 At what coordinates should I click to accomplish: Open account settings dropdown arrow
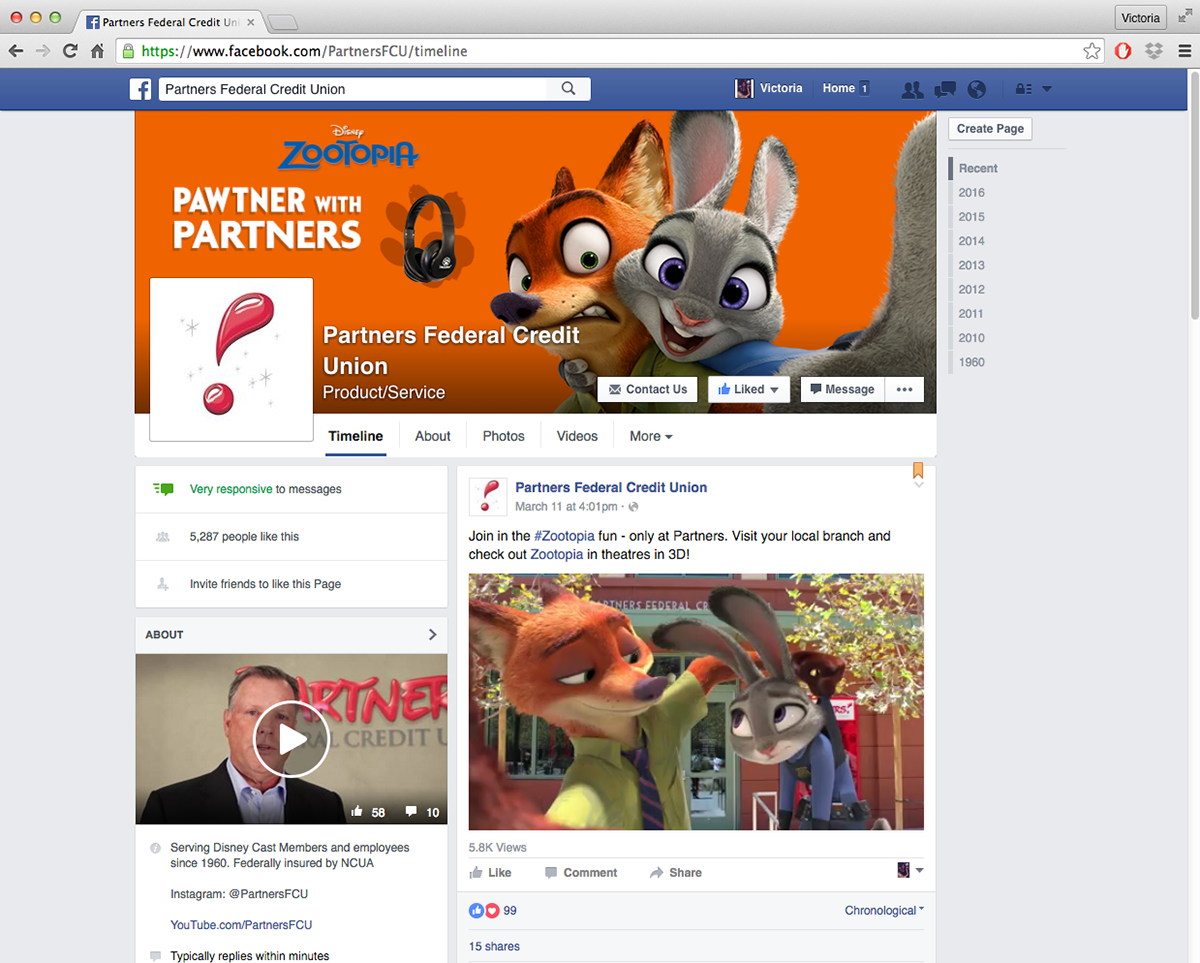tap(1046, 89)
